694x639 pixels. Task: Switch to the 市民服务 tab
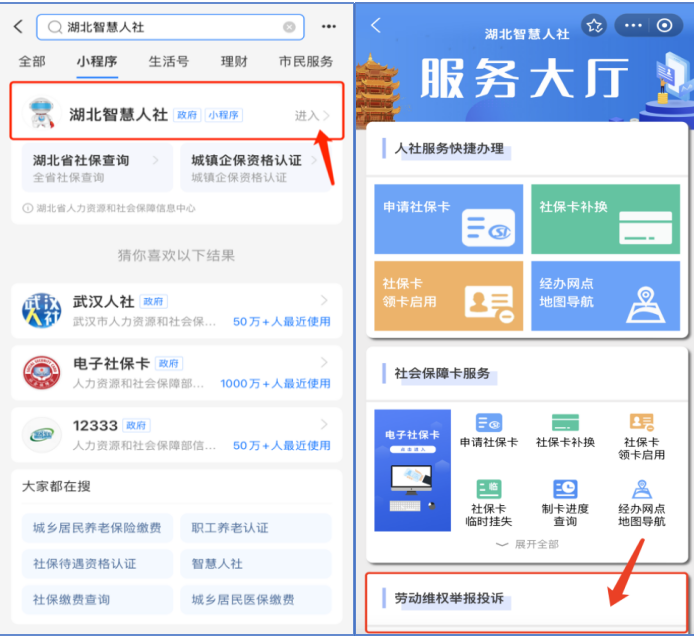point(306,61)
